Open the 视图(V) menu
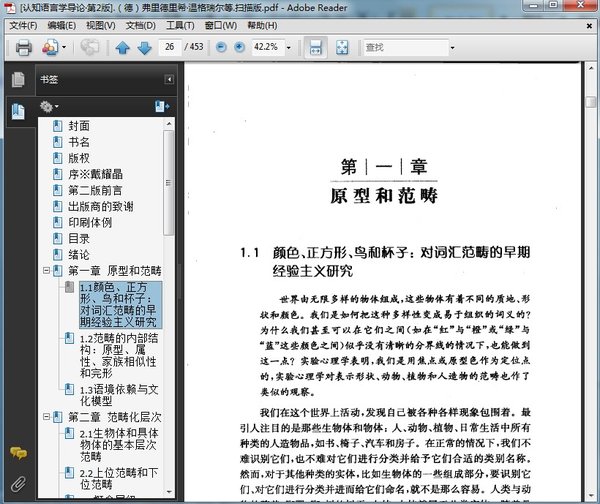 (101, 26)
